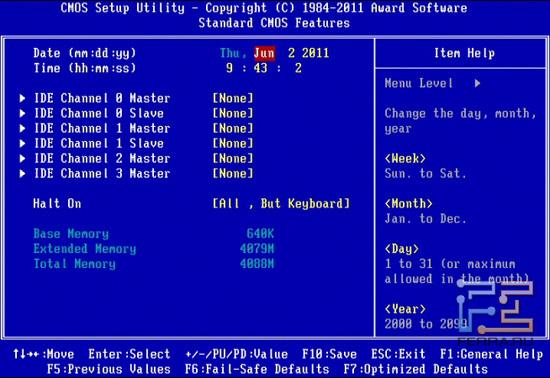
Task: Expand arrow beside IDE Channel 0 Master
Action: tap(22, 98)
